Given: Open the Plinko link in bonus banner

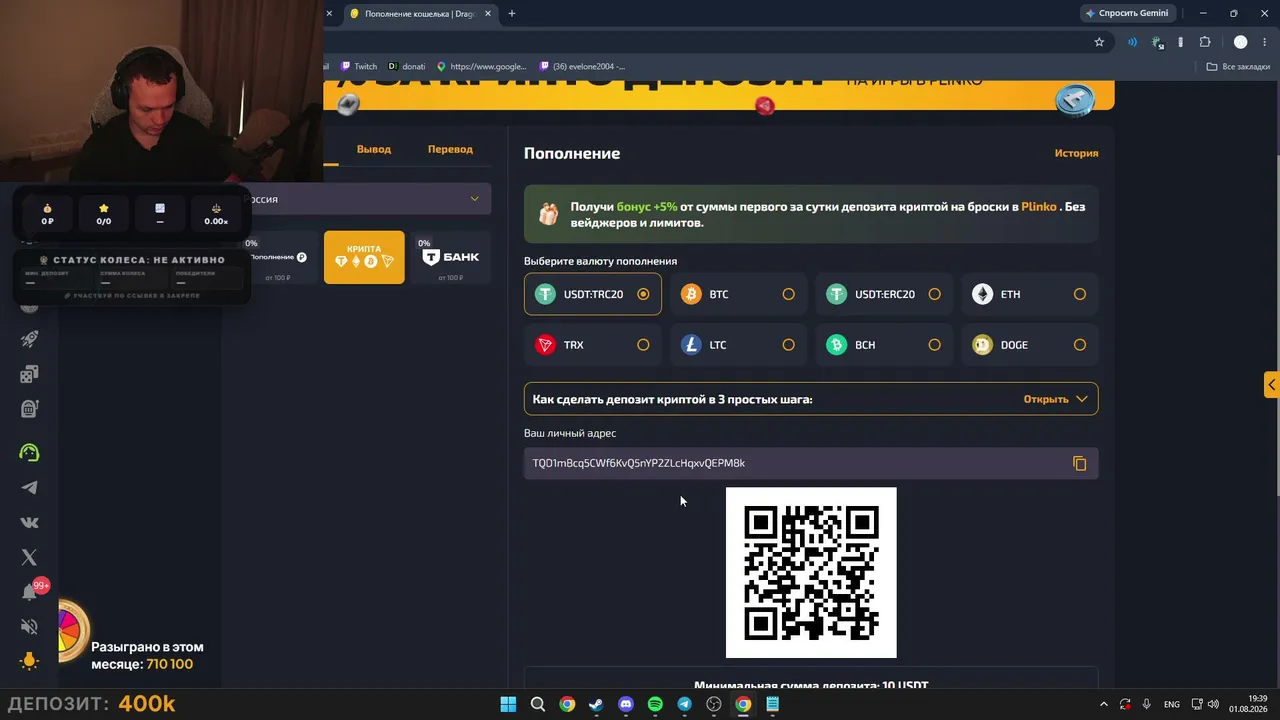Looking at the screenshot, I should tap(1039, 207).
